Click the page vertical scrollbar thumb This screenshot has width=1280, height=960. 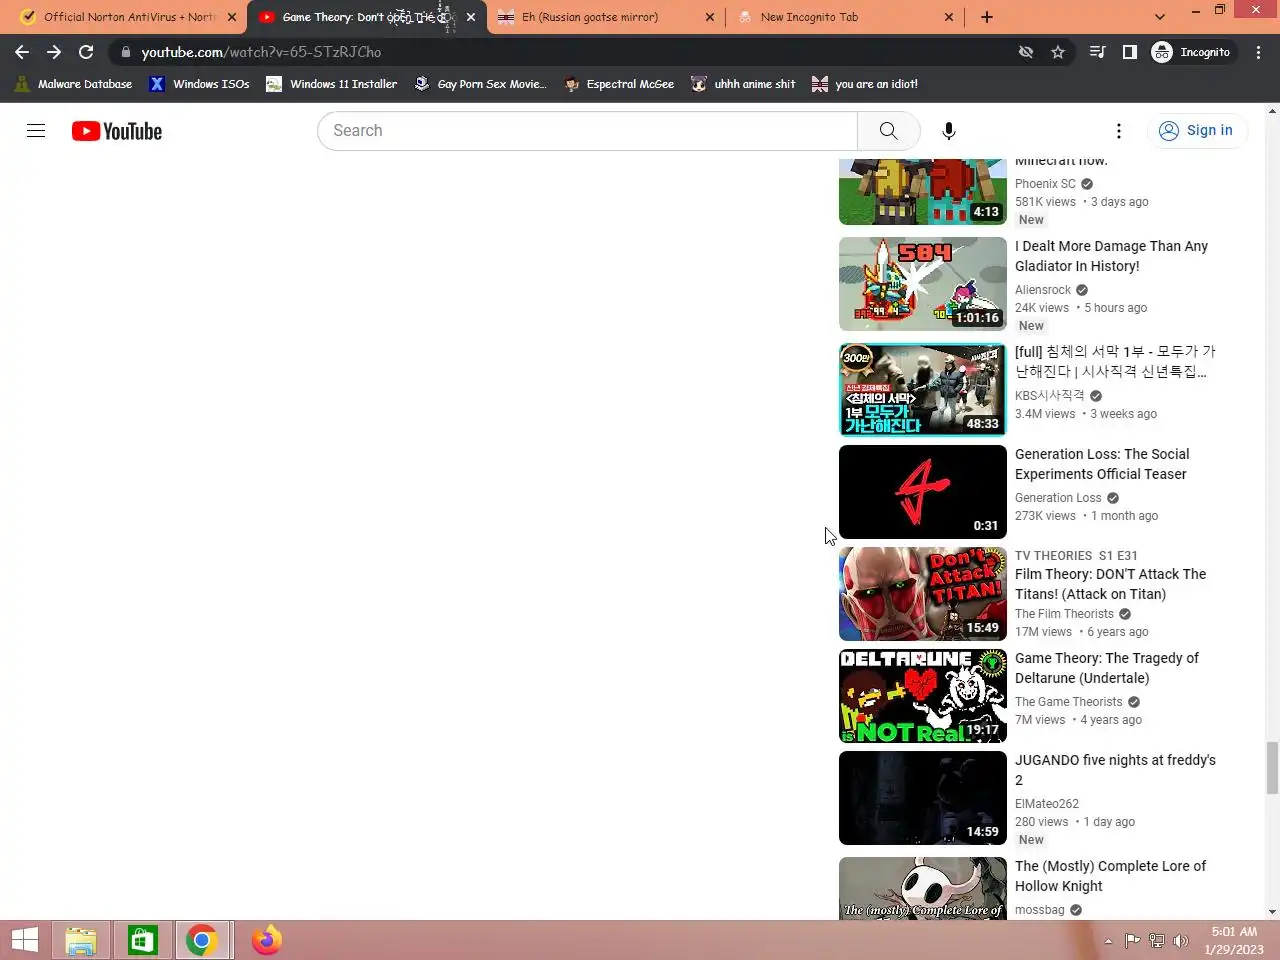coord(1272,768)
